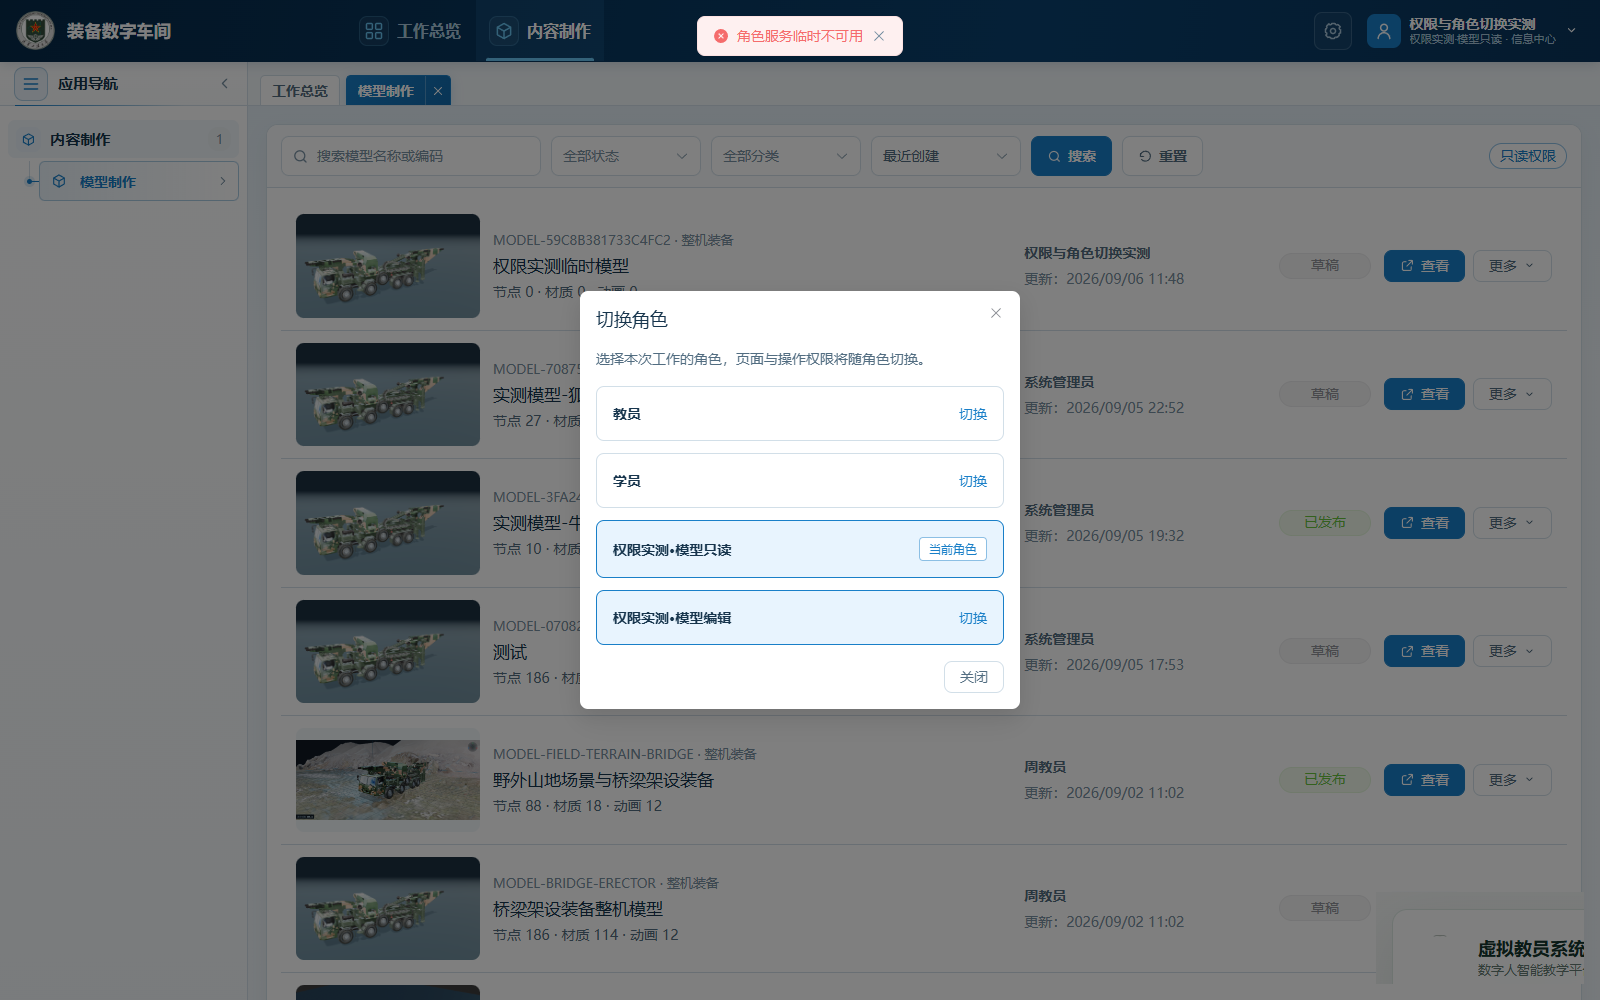1600x1000 pixels.
Task: Switch to the 工作总览 page tab
Action: pyautogui.click(x=300, y=91)
